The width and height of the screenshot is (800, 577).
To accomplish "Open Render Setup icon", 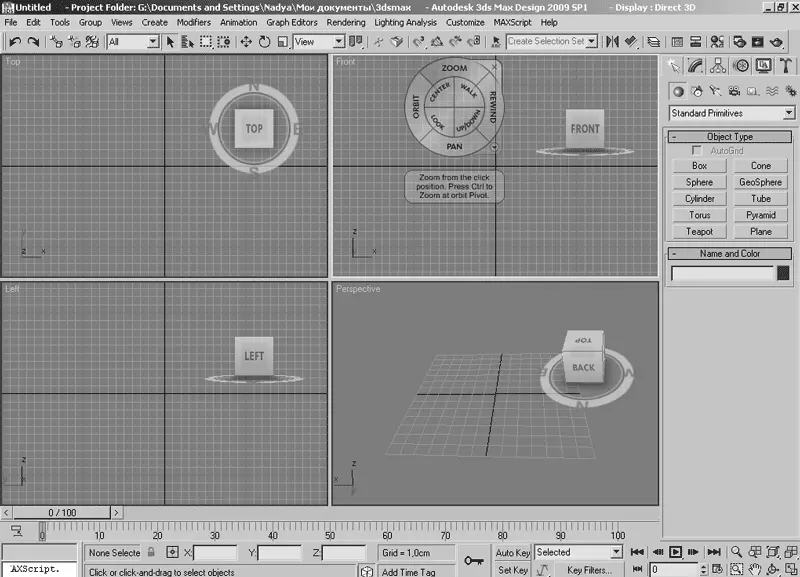I will (740, 42).
